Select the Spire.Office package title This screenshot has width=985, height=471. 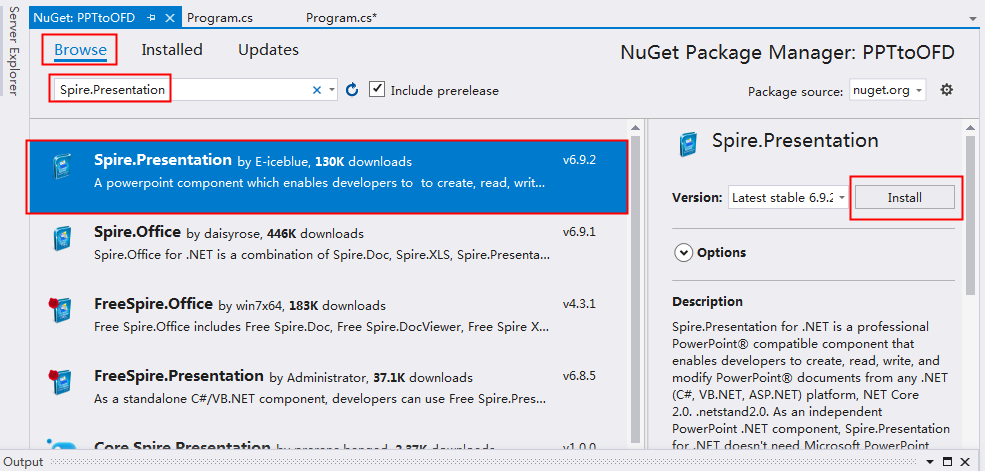(138, 232)
